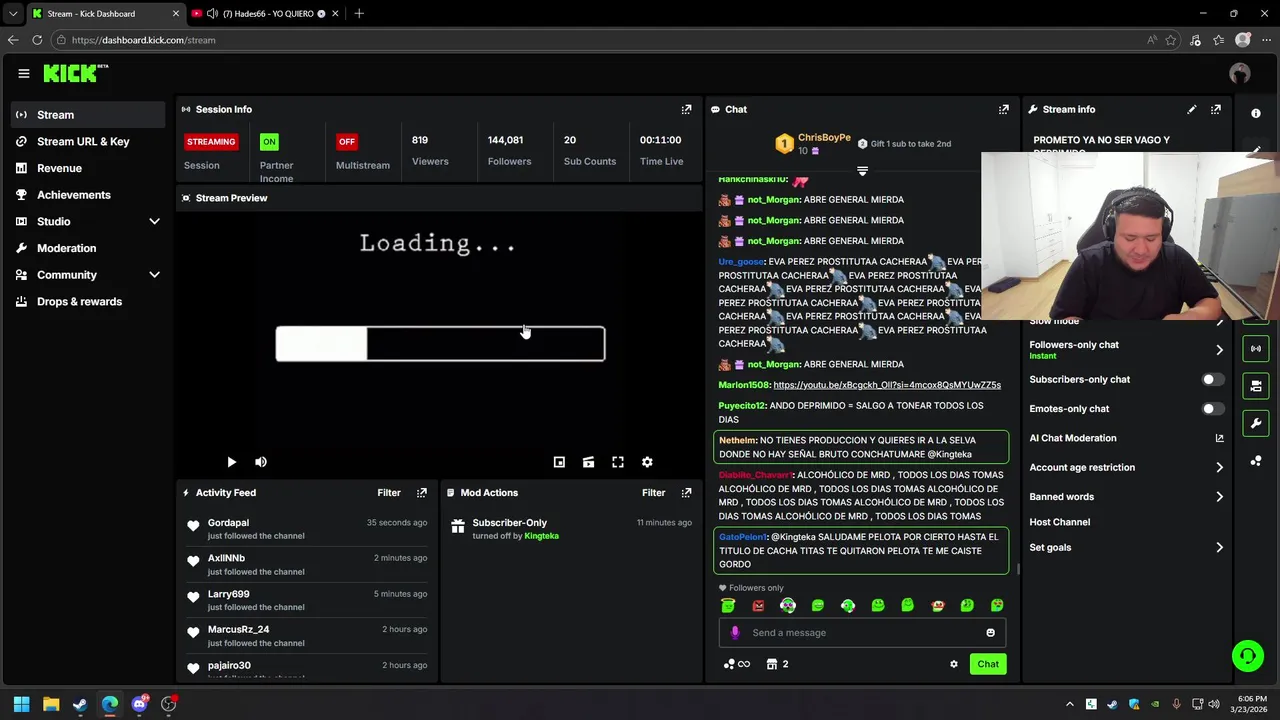Open the emoji picker in message box
1280x720 pixels.
[x=990, y=633]
